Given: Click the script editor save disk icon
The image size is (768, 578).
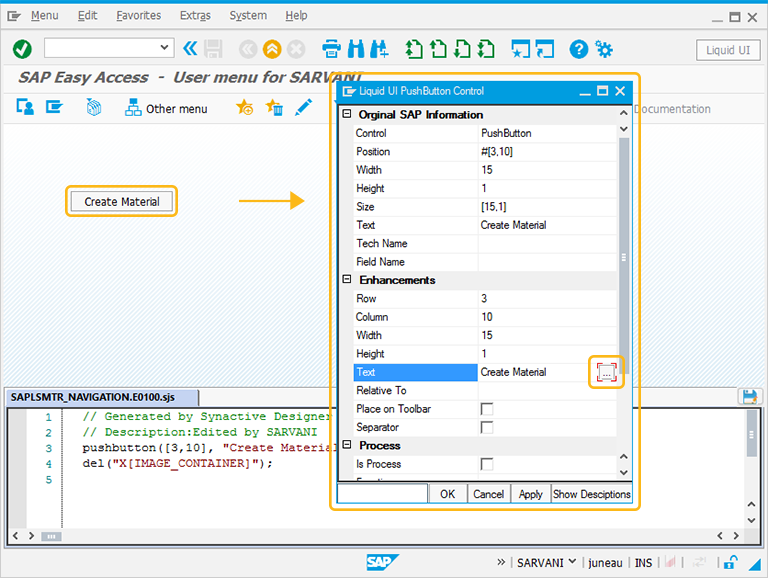Looking at the screenshot, I should 749,396.
